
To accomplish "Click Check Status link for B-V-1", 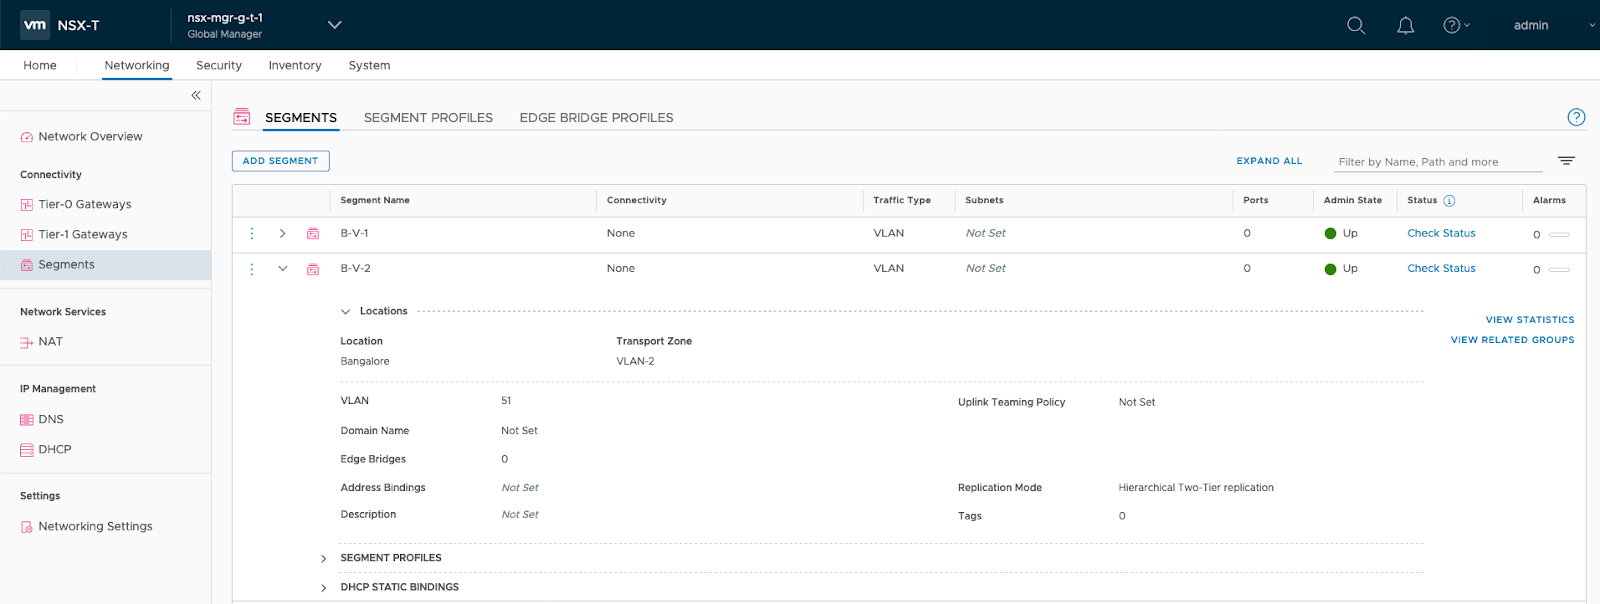I will click(x=1441, y=233).
